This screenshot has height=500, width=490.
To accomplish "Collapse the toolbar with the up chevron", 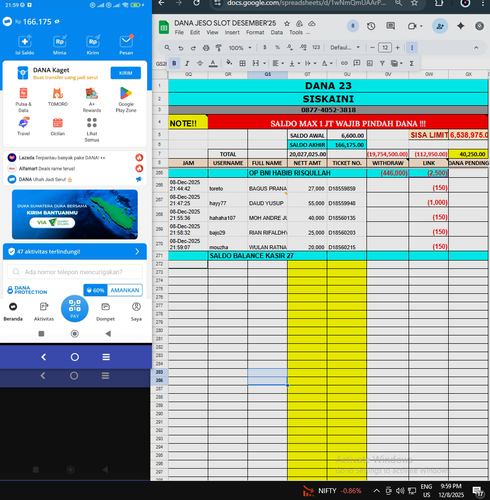I will click(476, 48).
